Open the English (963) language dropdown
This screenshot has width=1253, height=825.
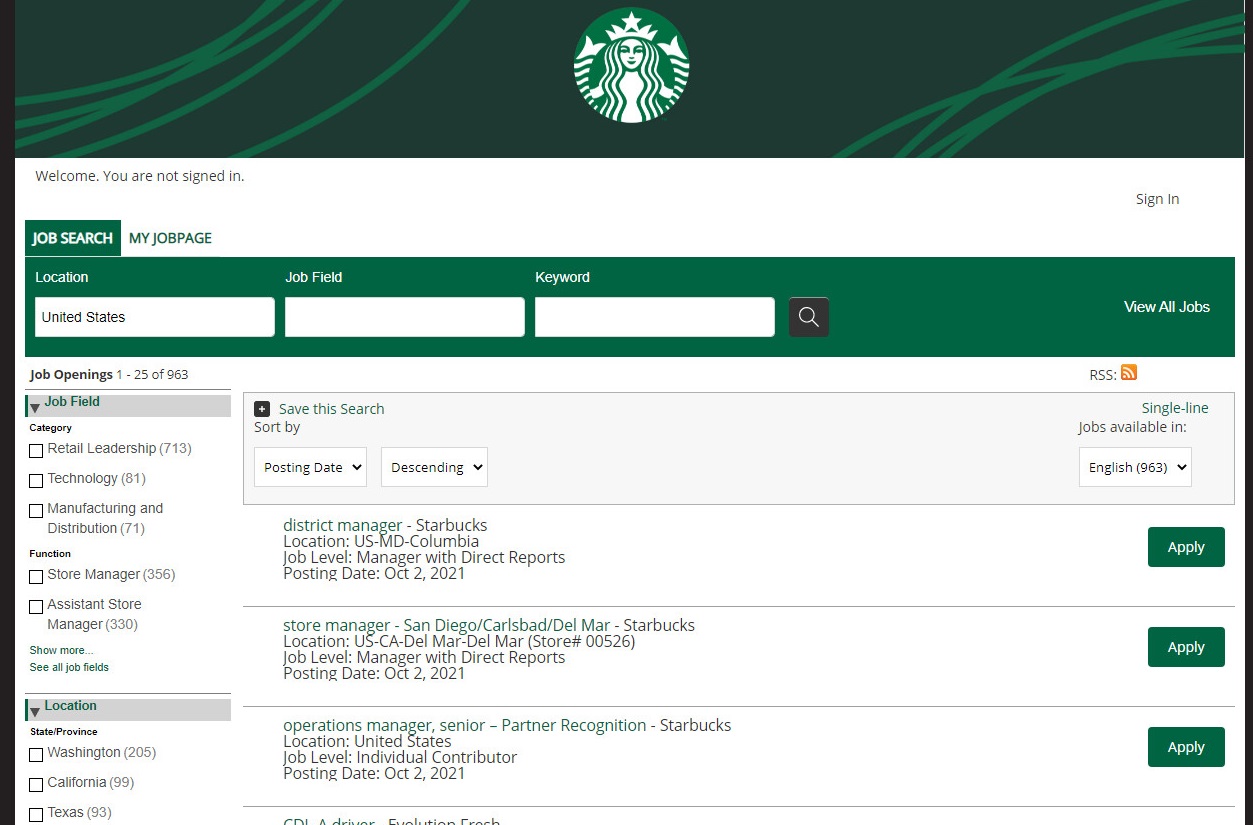(x=1135, y=467)
